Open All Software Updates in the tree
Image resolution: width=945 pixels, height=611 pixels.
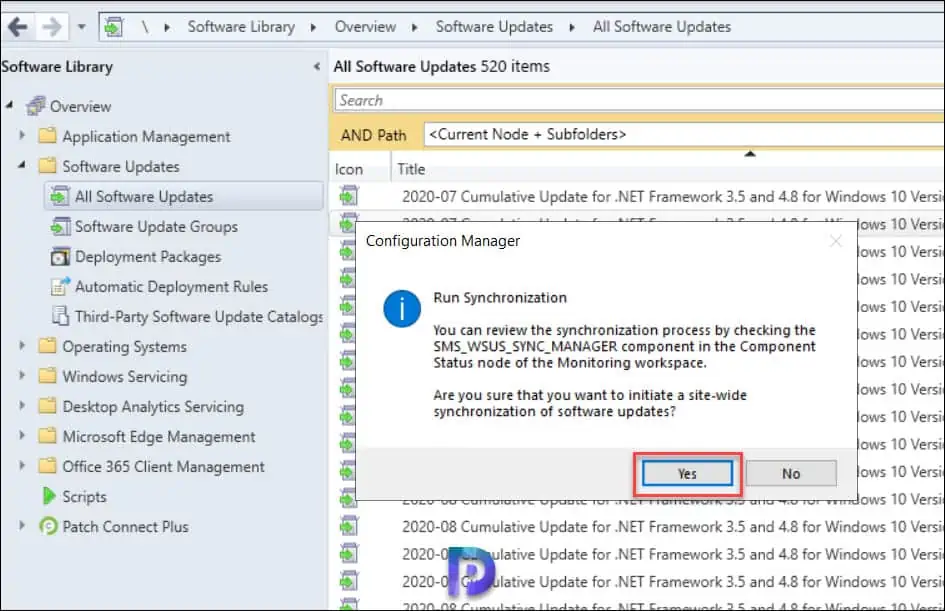click(x=144, y=196)
